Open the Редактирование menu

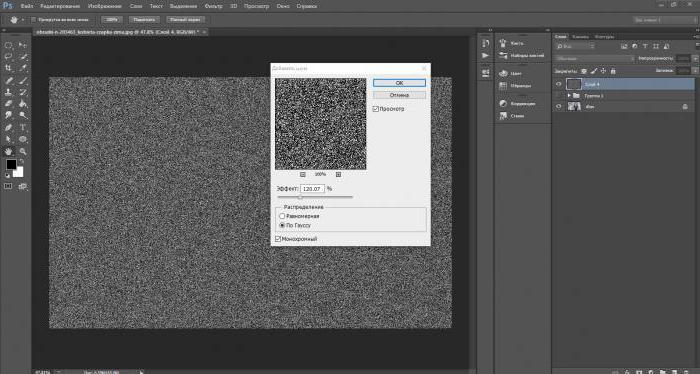click(60, 6)
